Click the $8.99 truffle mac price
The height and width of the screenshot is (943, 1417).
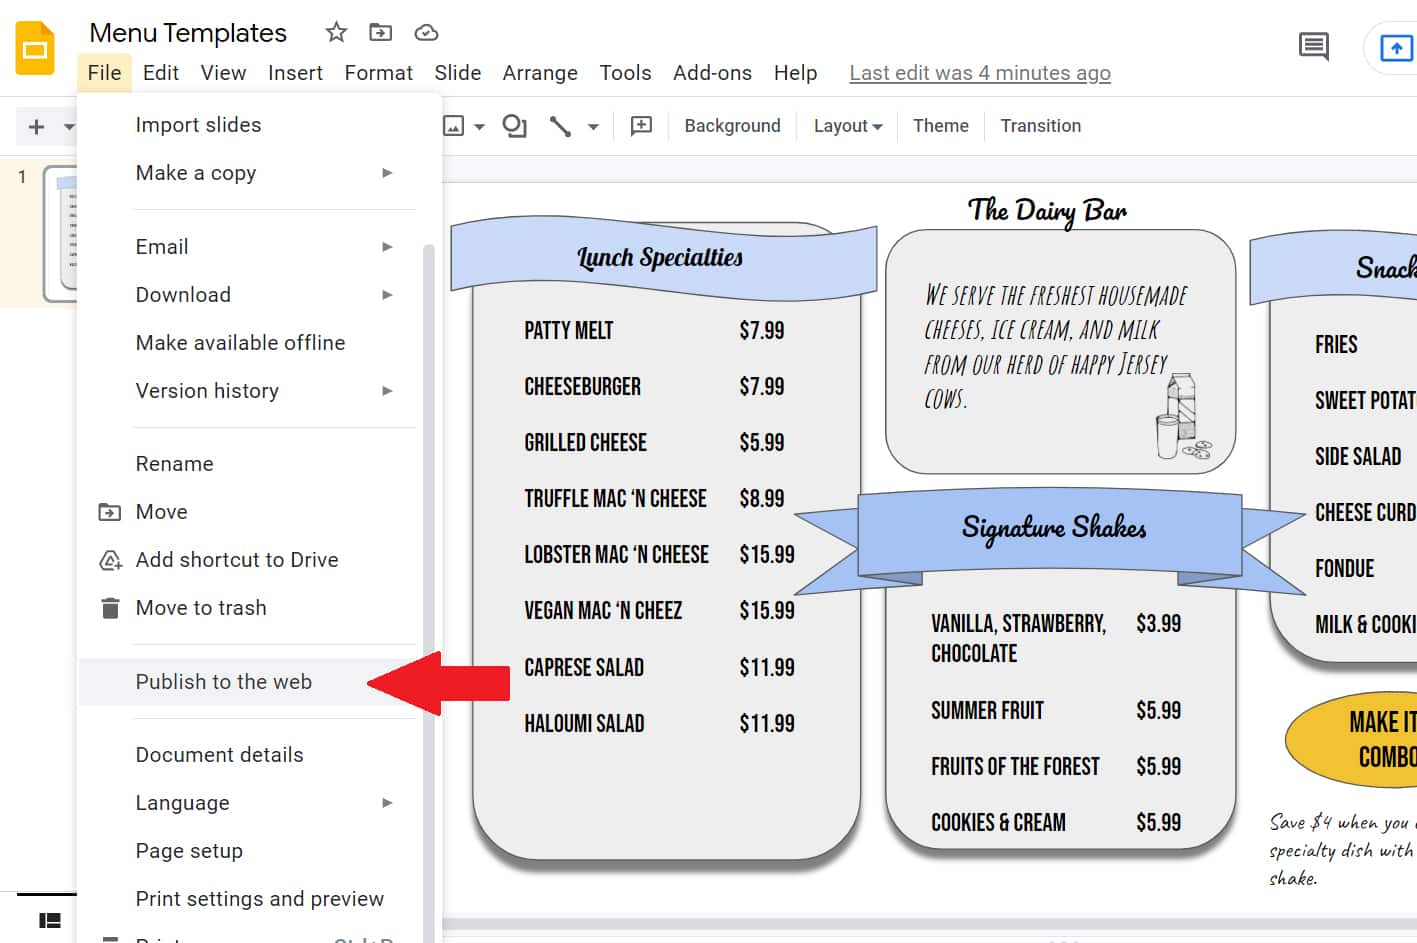click(761, 499)
